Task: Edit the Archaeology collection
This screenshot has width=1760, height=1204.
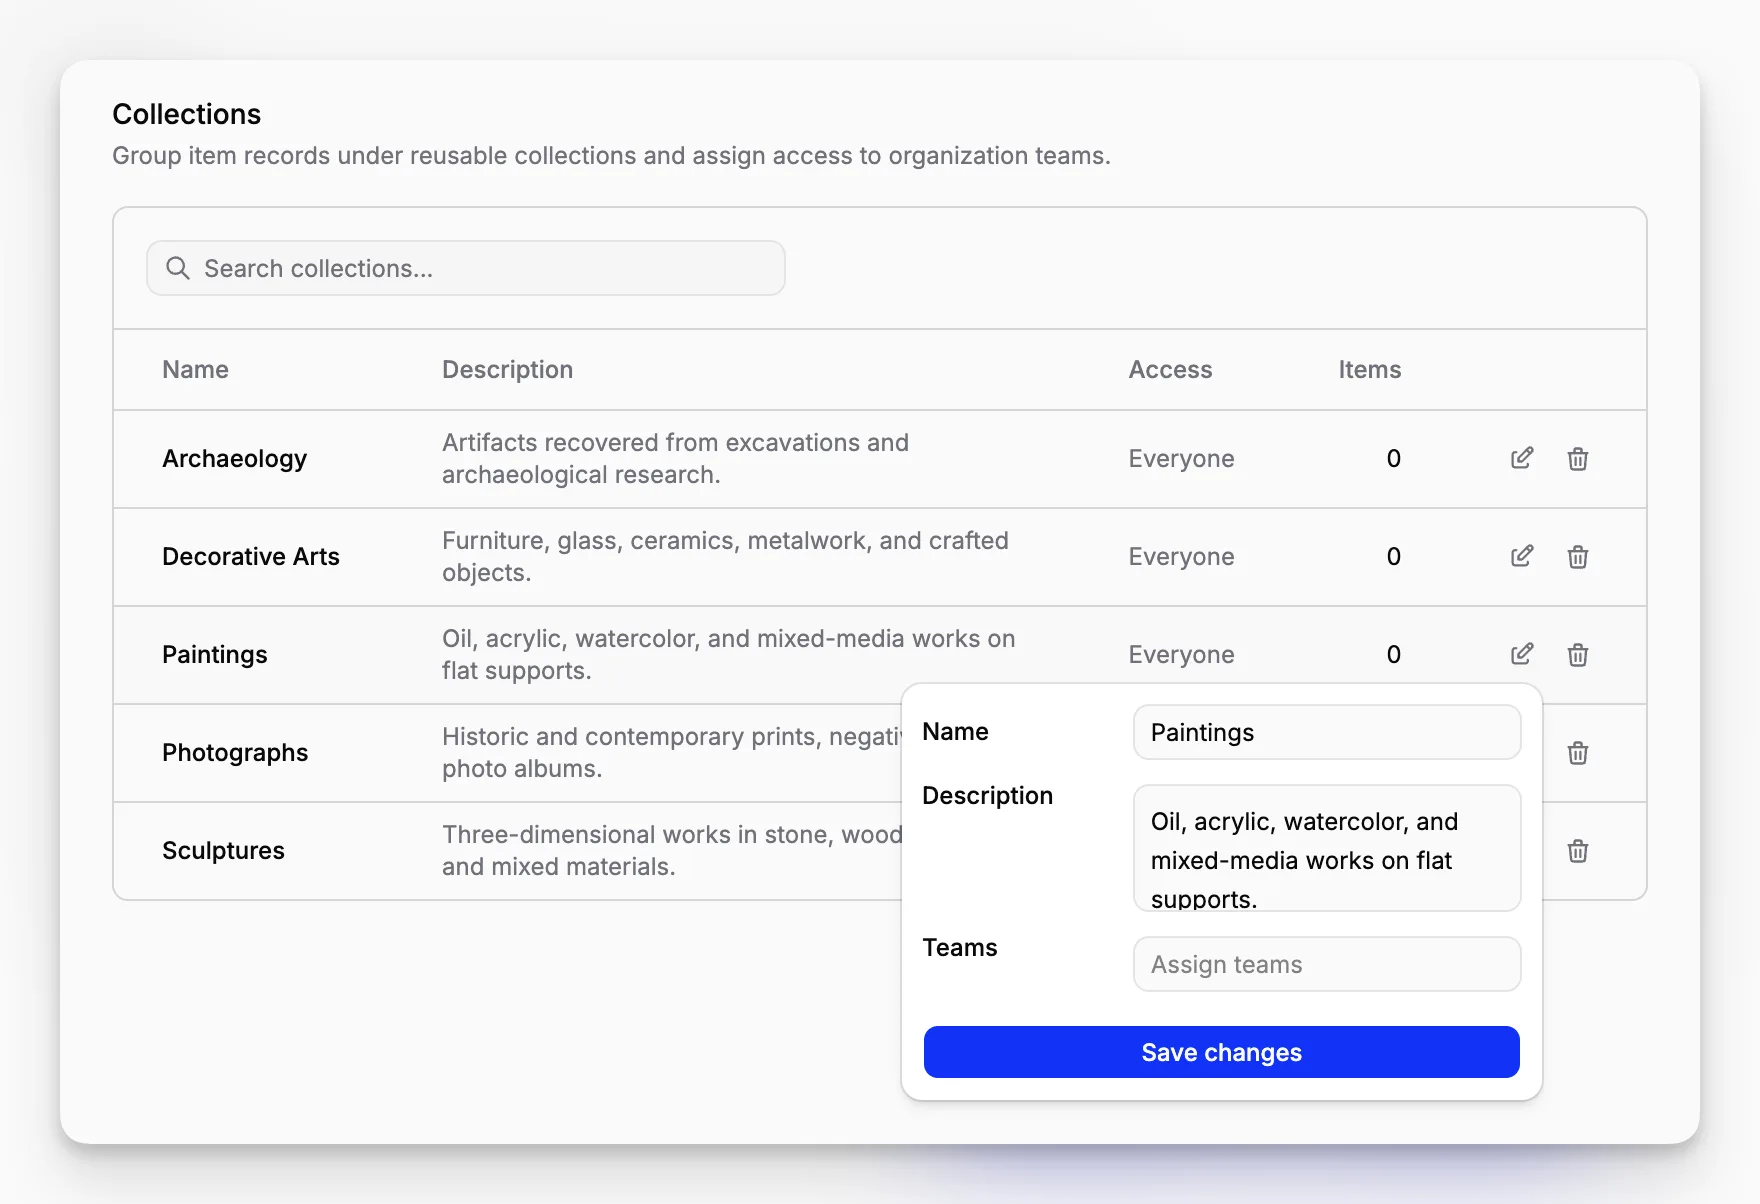Action: pyautogui.click(x=1522, y=458)
